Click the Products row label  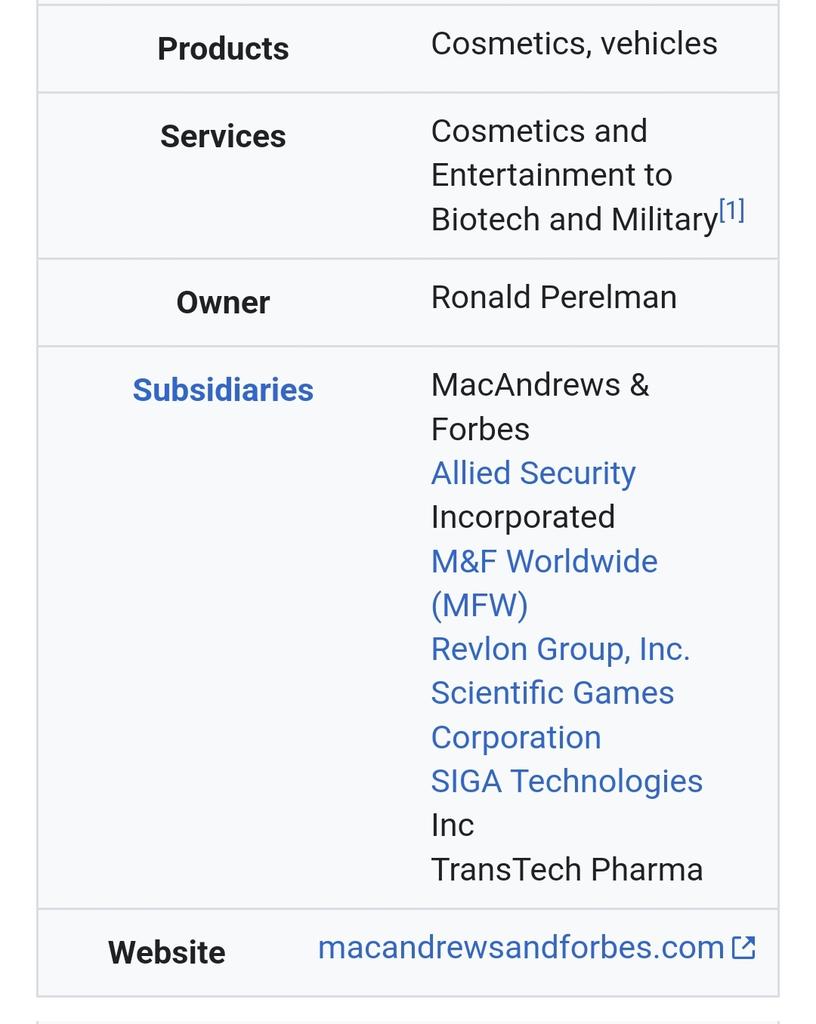pos(223,48)
